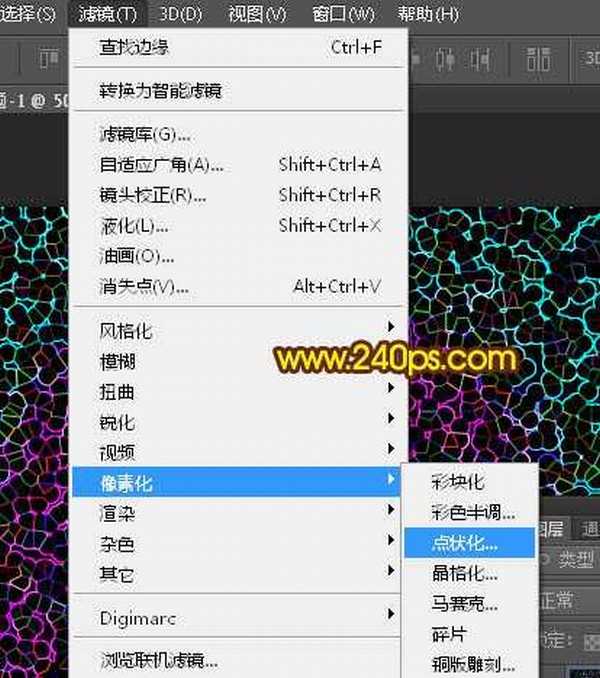This screenshot has height=678, width=600.
Task: Open the 视图(V) menu
Action: point(256,14)
